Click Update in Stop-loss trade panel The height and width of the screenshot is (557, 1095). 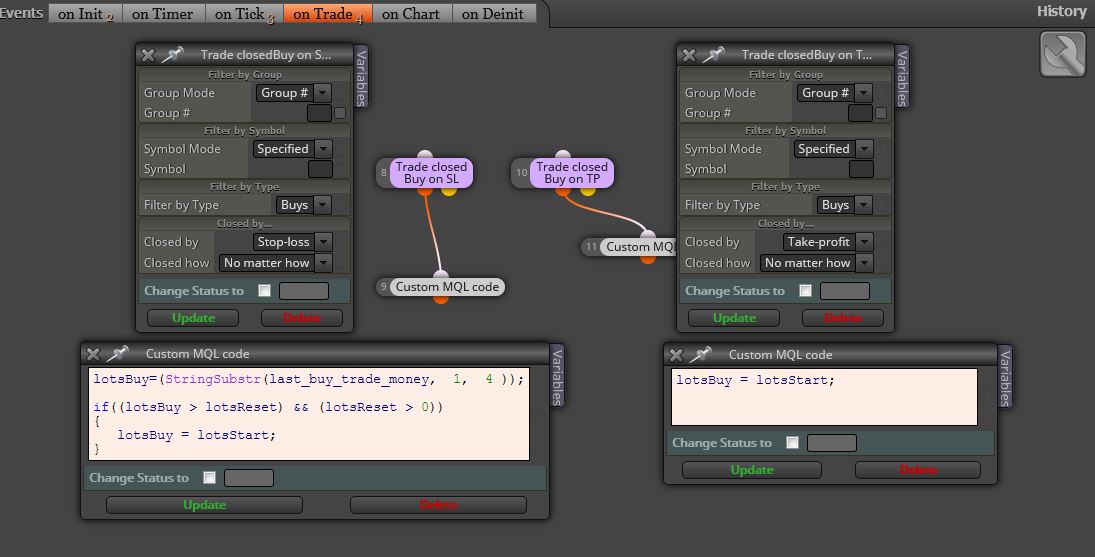click(193, 318)
